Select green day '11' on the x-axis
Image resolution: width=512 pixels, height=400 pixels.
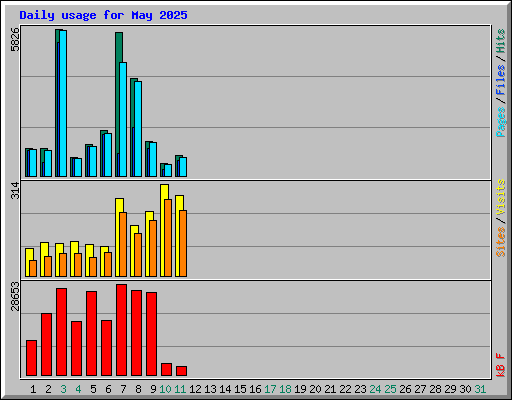(x=180, y=389)
